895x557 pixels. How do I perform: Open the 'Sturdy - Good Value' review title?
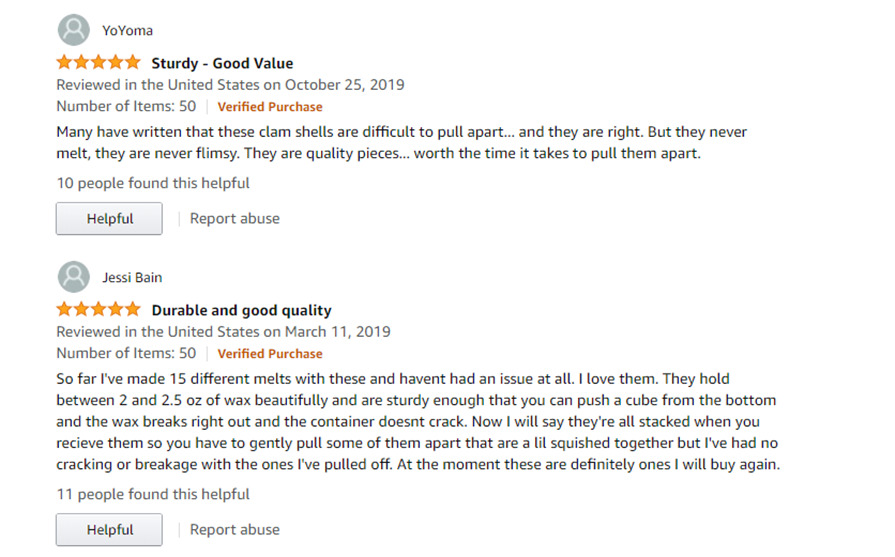(222, 63)
